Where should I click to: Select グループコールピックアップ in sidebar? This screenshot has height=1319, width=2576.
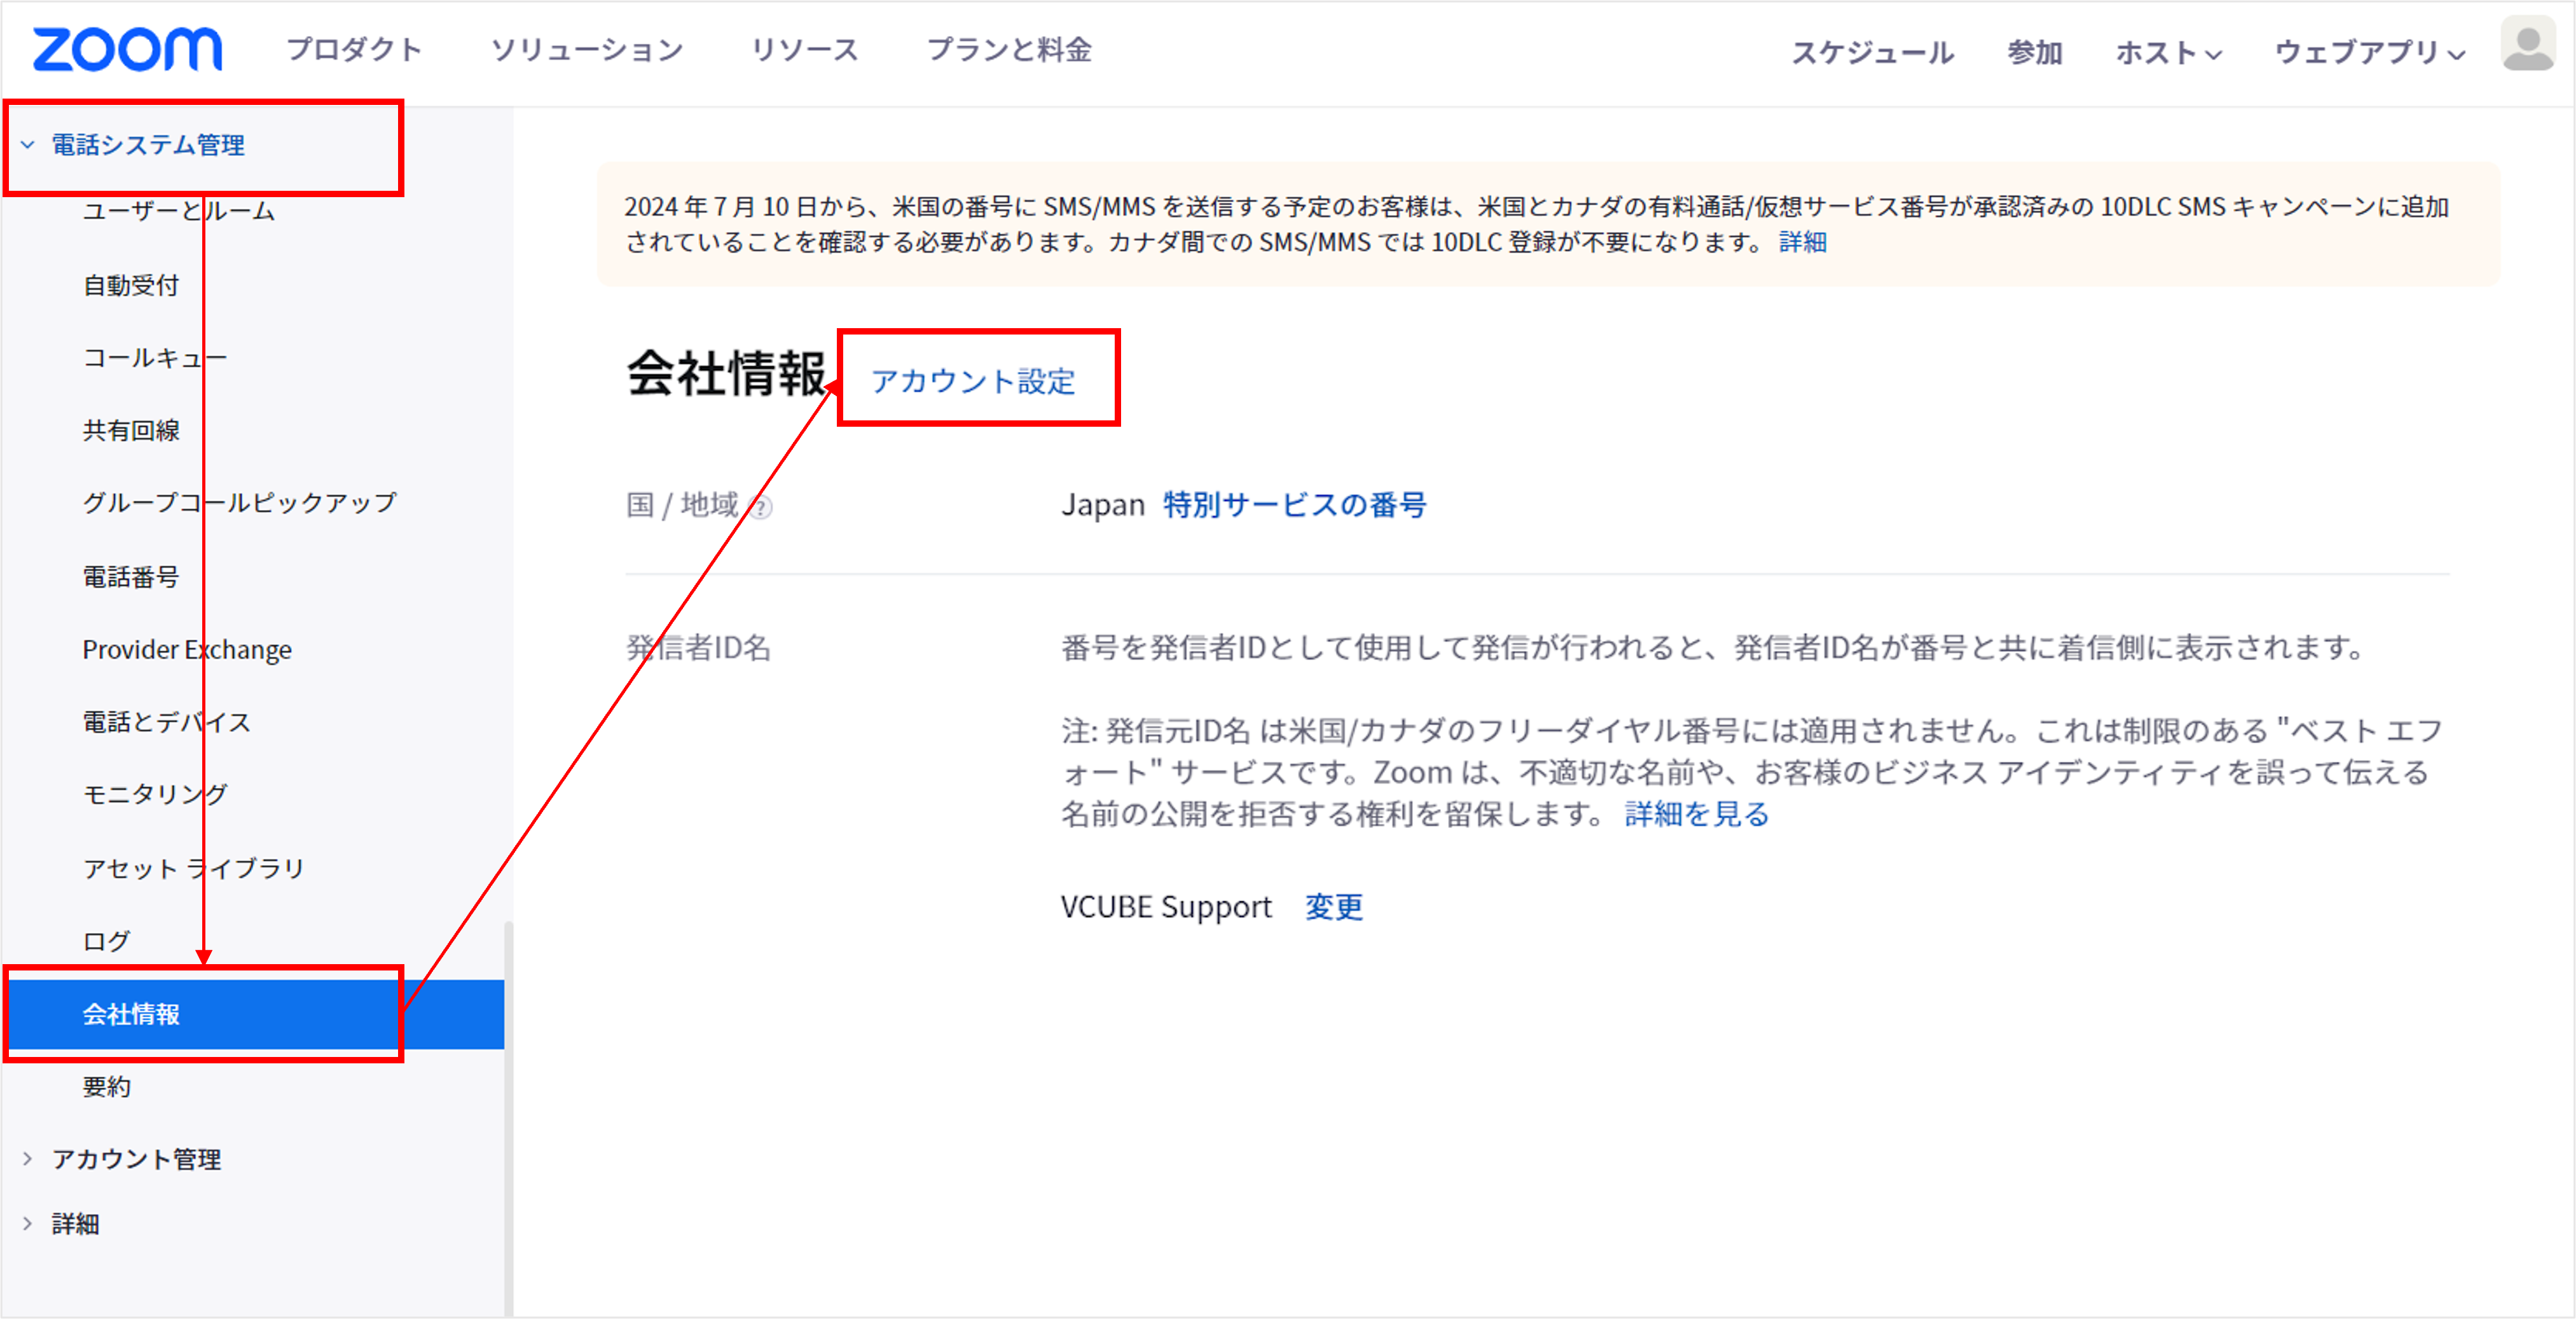(240, 503)
